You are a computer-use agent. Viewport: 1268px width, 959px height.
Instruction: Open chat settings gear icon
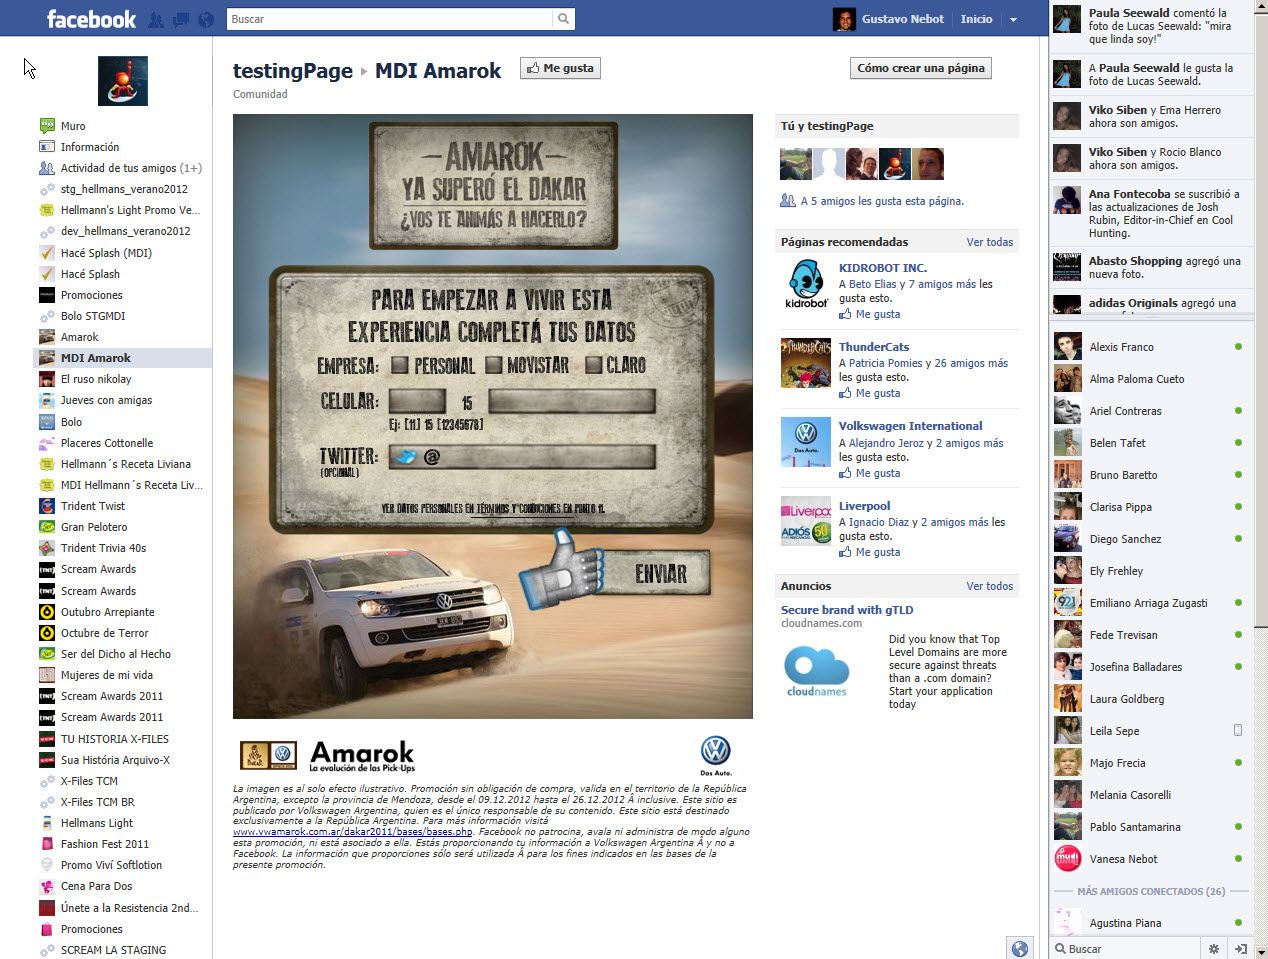(x=1214, y=949)
